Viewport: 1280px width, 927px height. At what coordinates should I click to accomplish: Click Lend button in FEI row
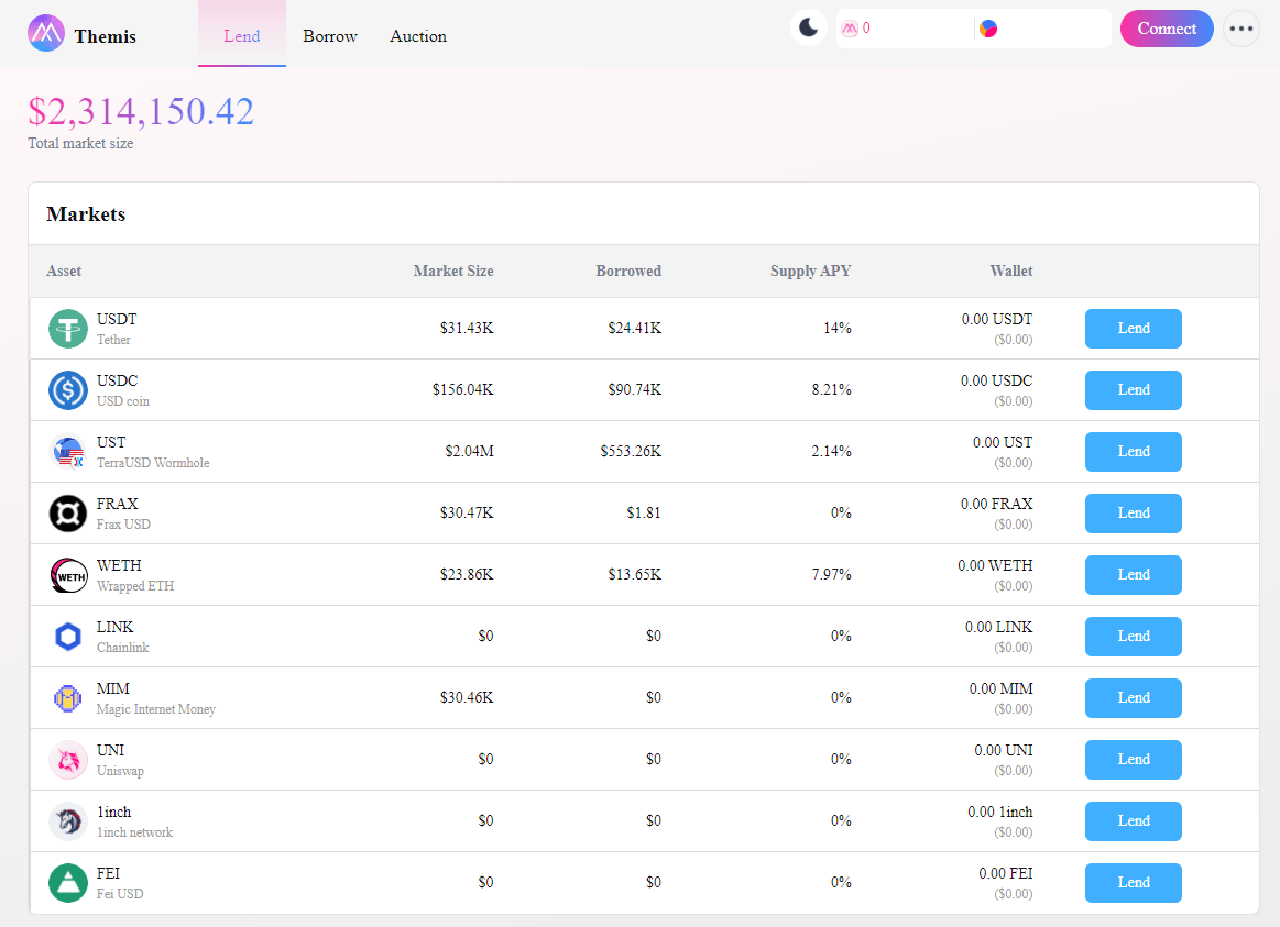pos(1133,882)
